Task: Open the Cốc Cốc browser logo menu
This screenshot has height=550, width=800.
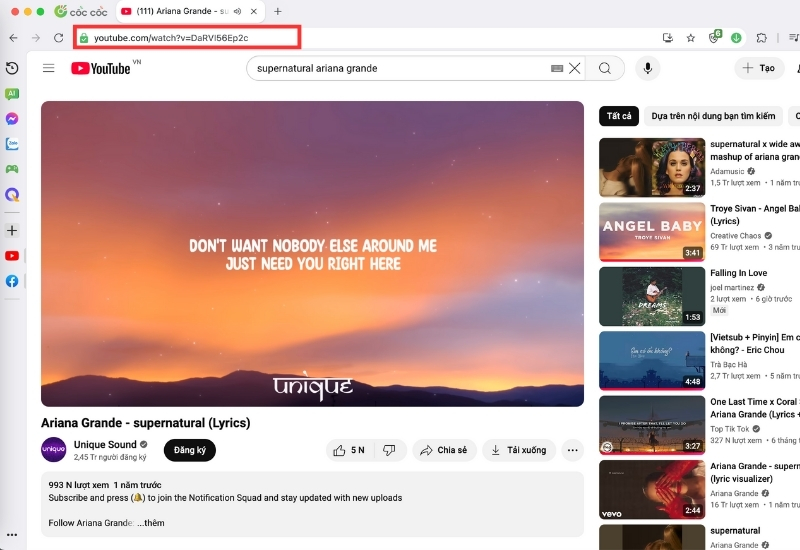Action: [81, 11]
